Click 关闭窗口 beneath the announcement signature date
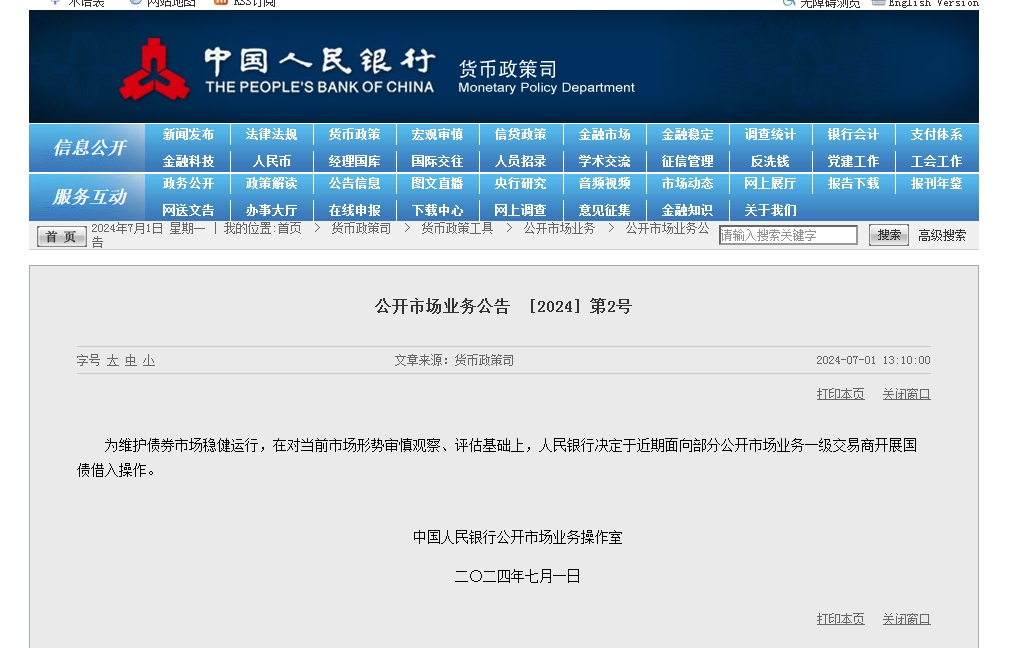Viewport: 1028px width, 648px height. coord(906,619)
